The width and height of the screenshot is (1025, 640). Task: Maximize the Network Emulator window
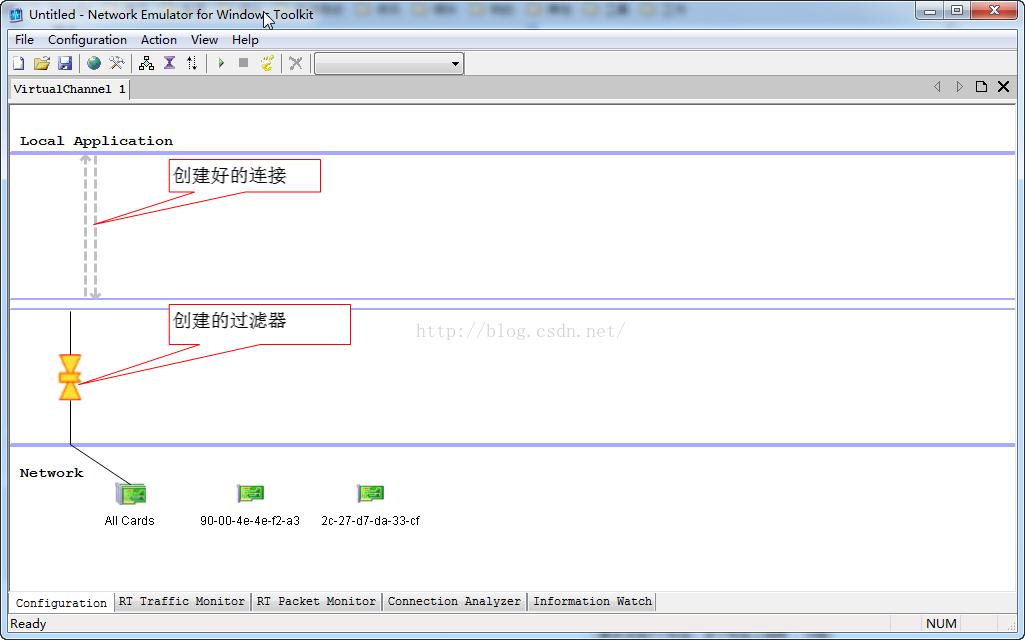click(957, 10)
